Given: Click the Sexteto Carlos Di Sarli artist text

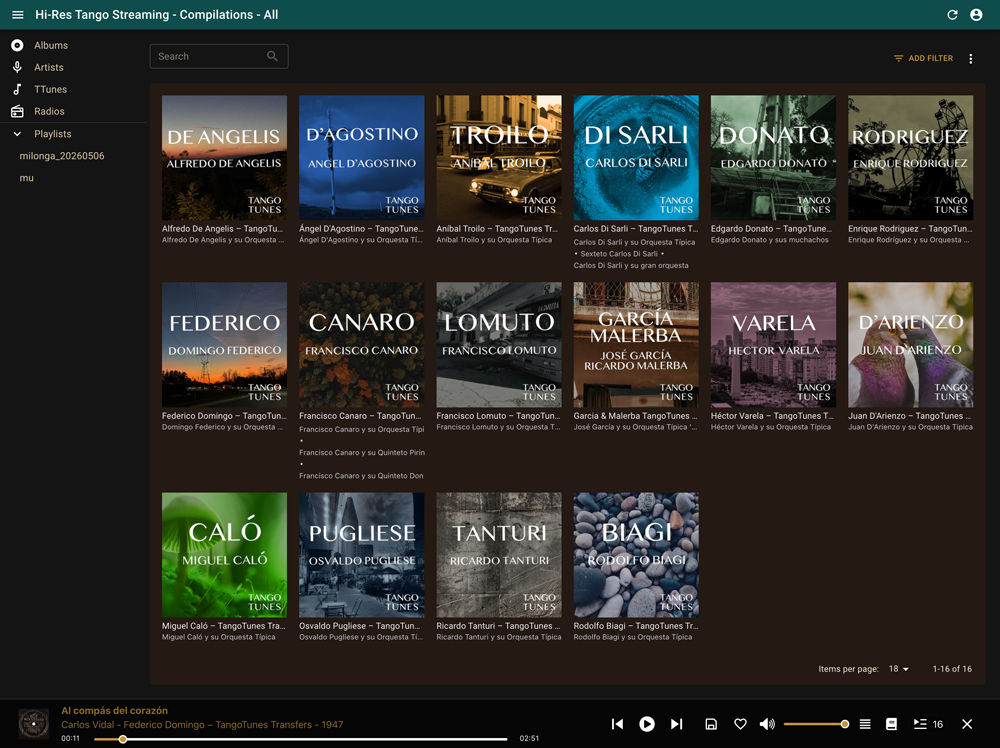Looking at the screenshot, I should (x=619, y=254).
